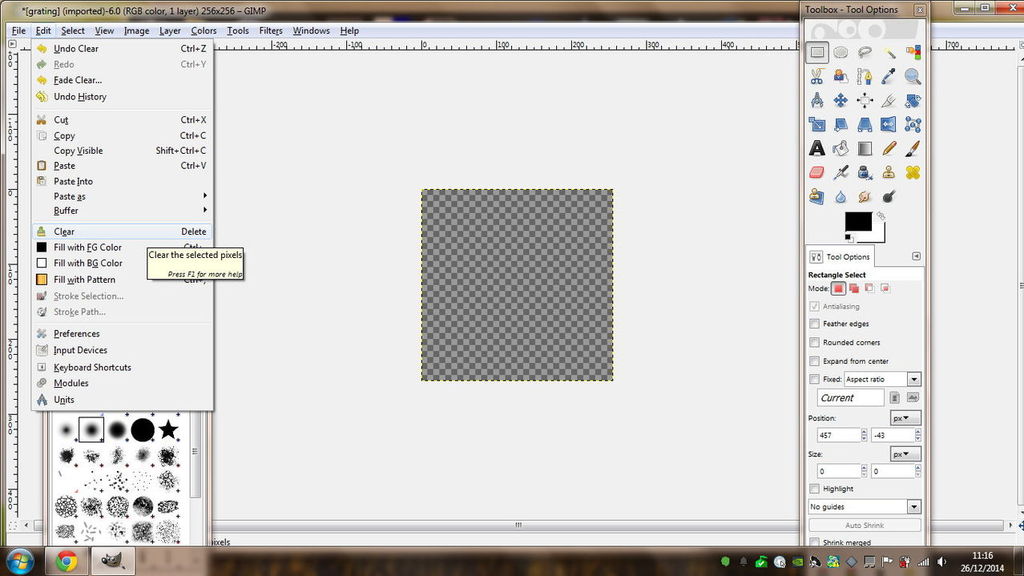The image size is (1024, 576).
Task: Choose Clear from the Edit menu
Action: point(122,231)
